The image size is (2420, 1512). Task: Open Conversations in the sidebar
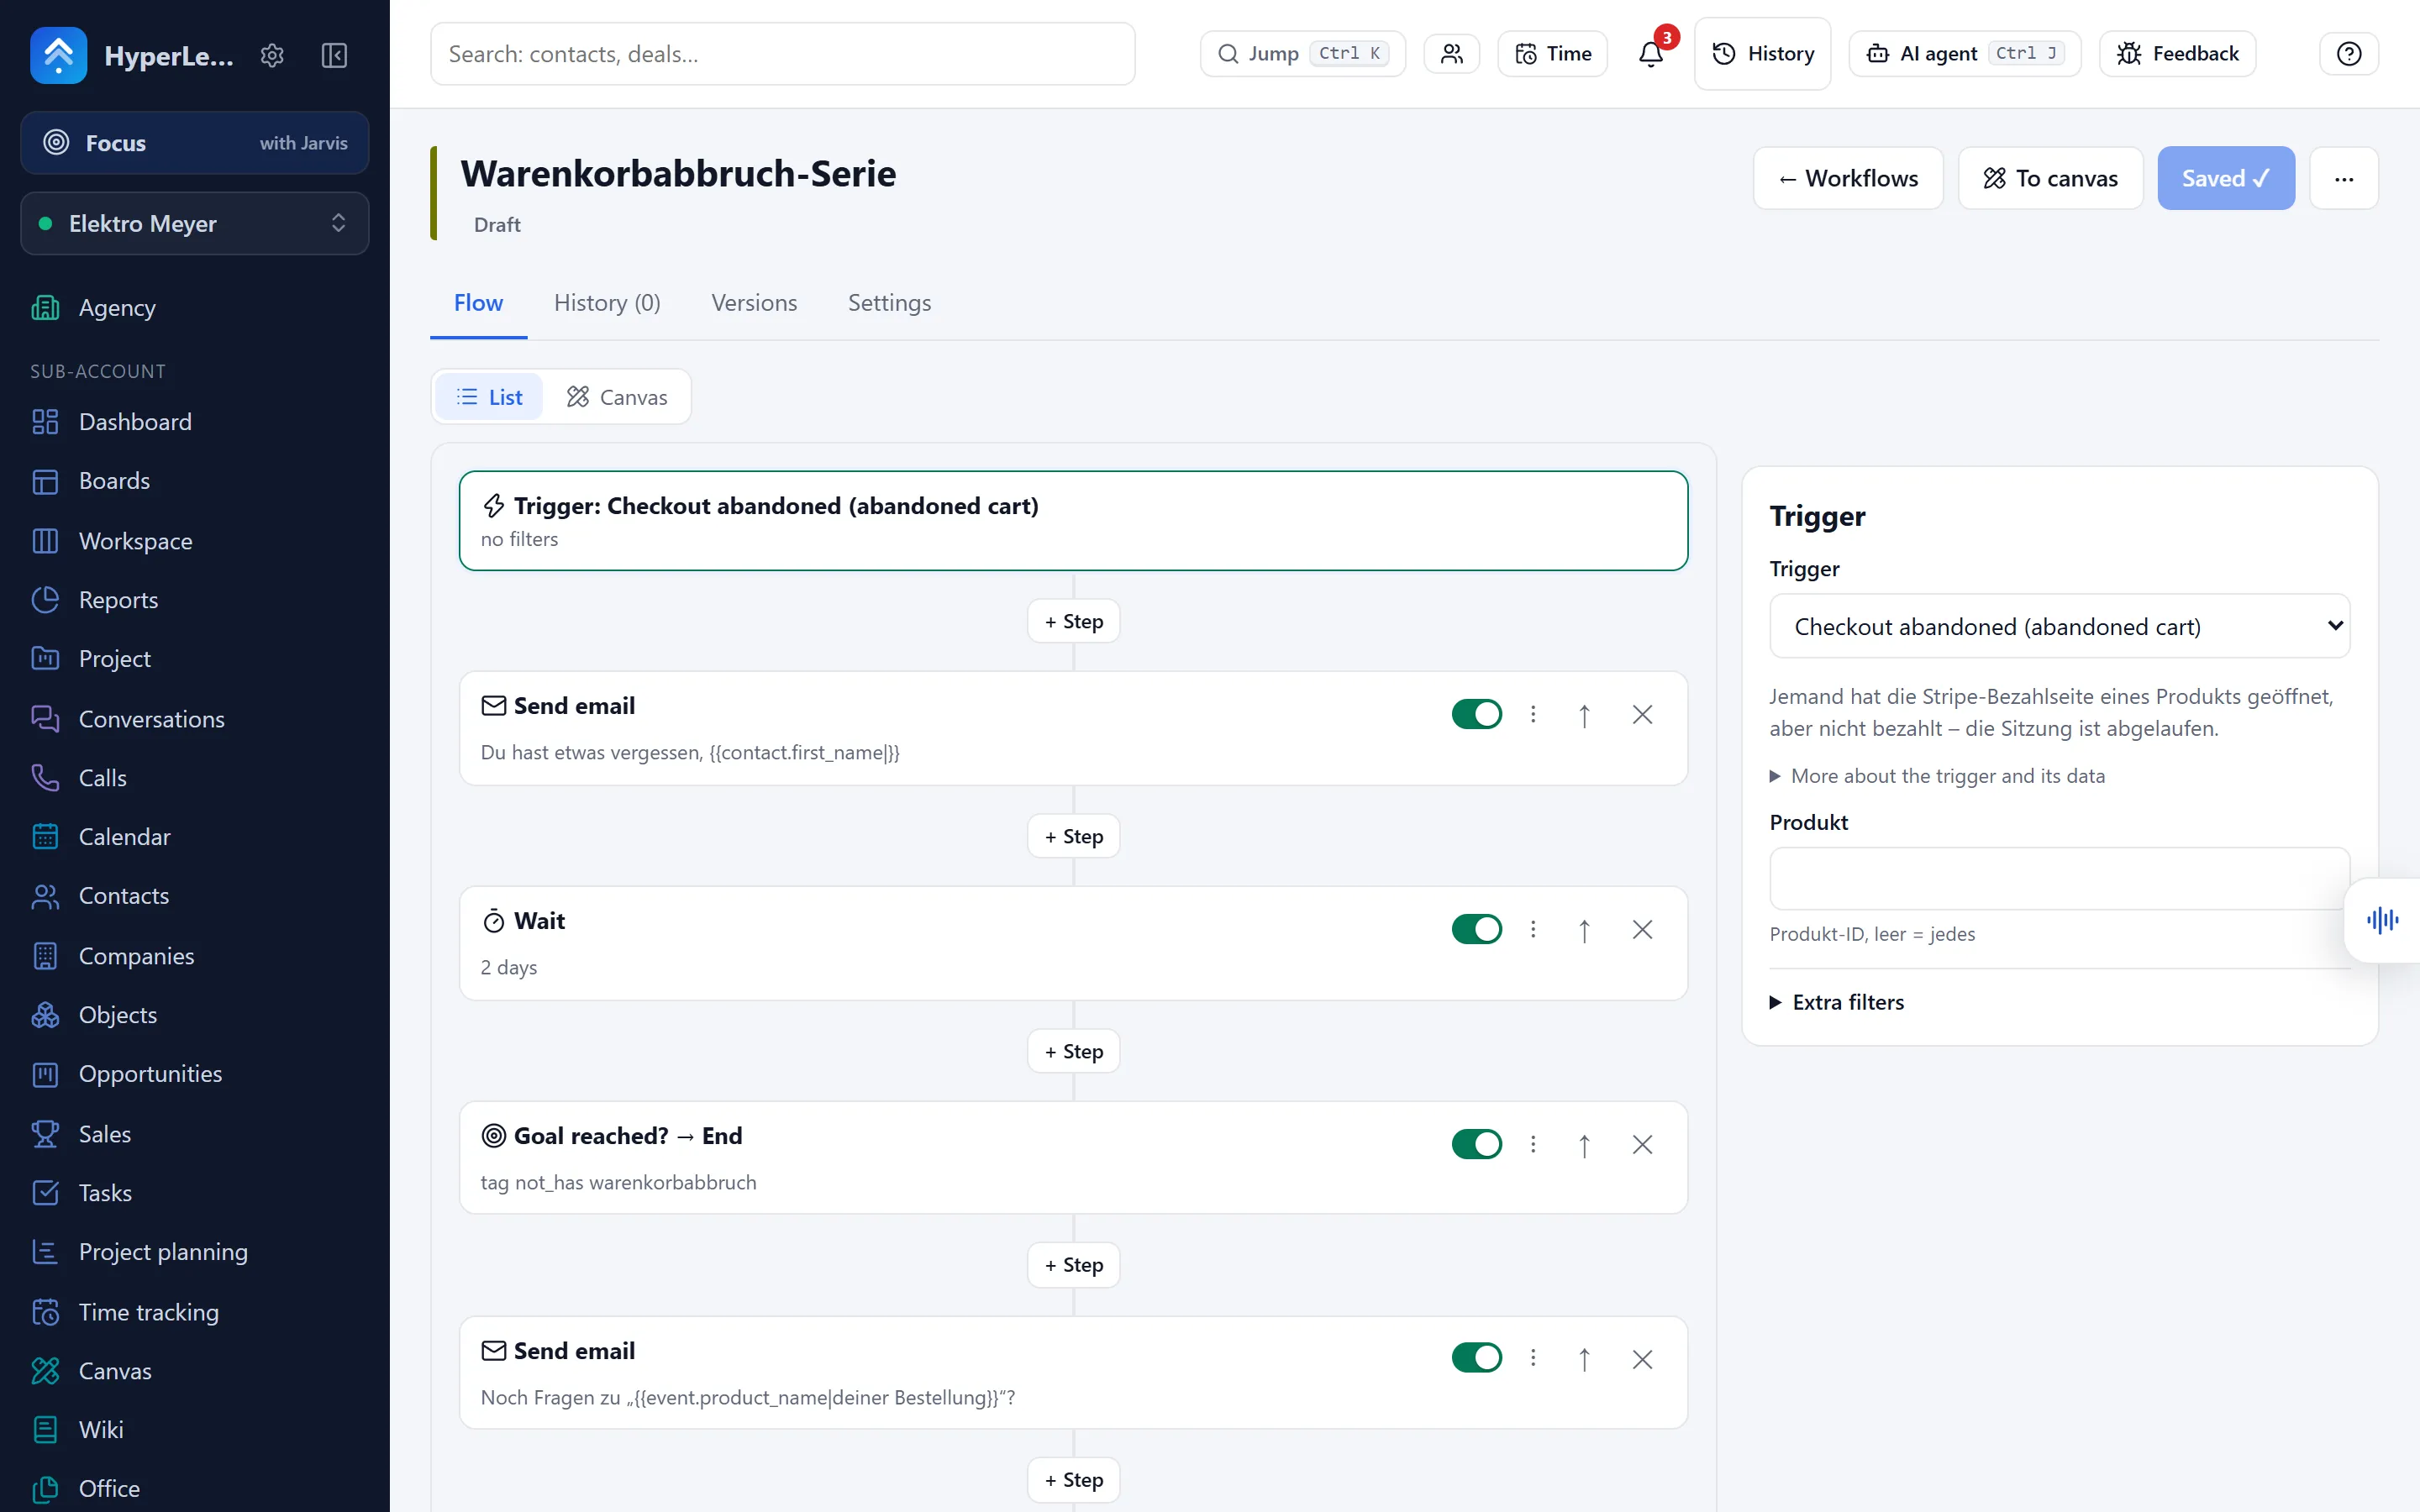(x=151, y=719)
